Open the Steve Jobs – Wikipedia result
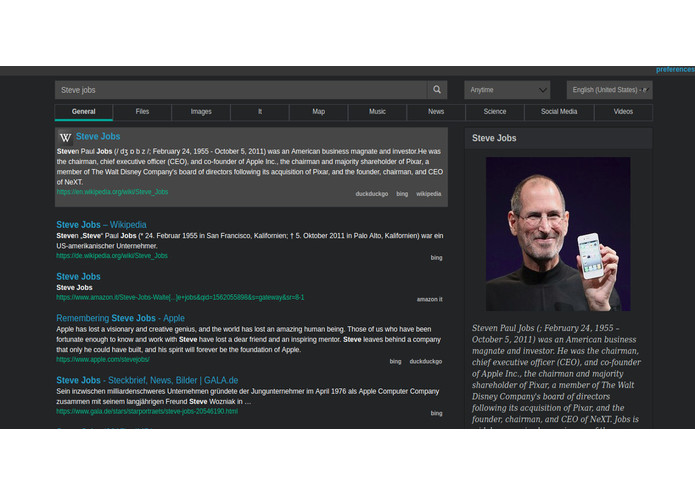 (101, 225)
